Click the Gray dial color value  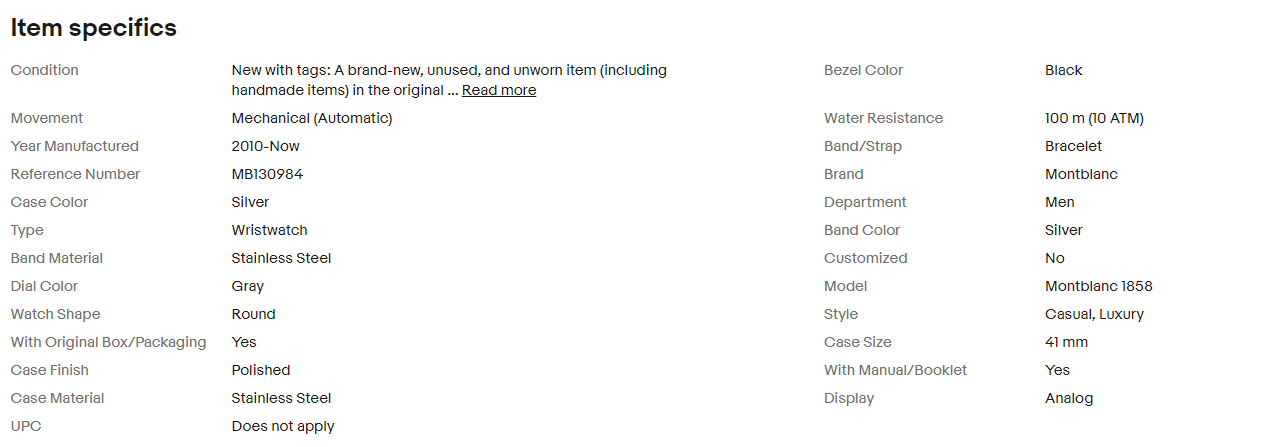(248, 286)
